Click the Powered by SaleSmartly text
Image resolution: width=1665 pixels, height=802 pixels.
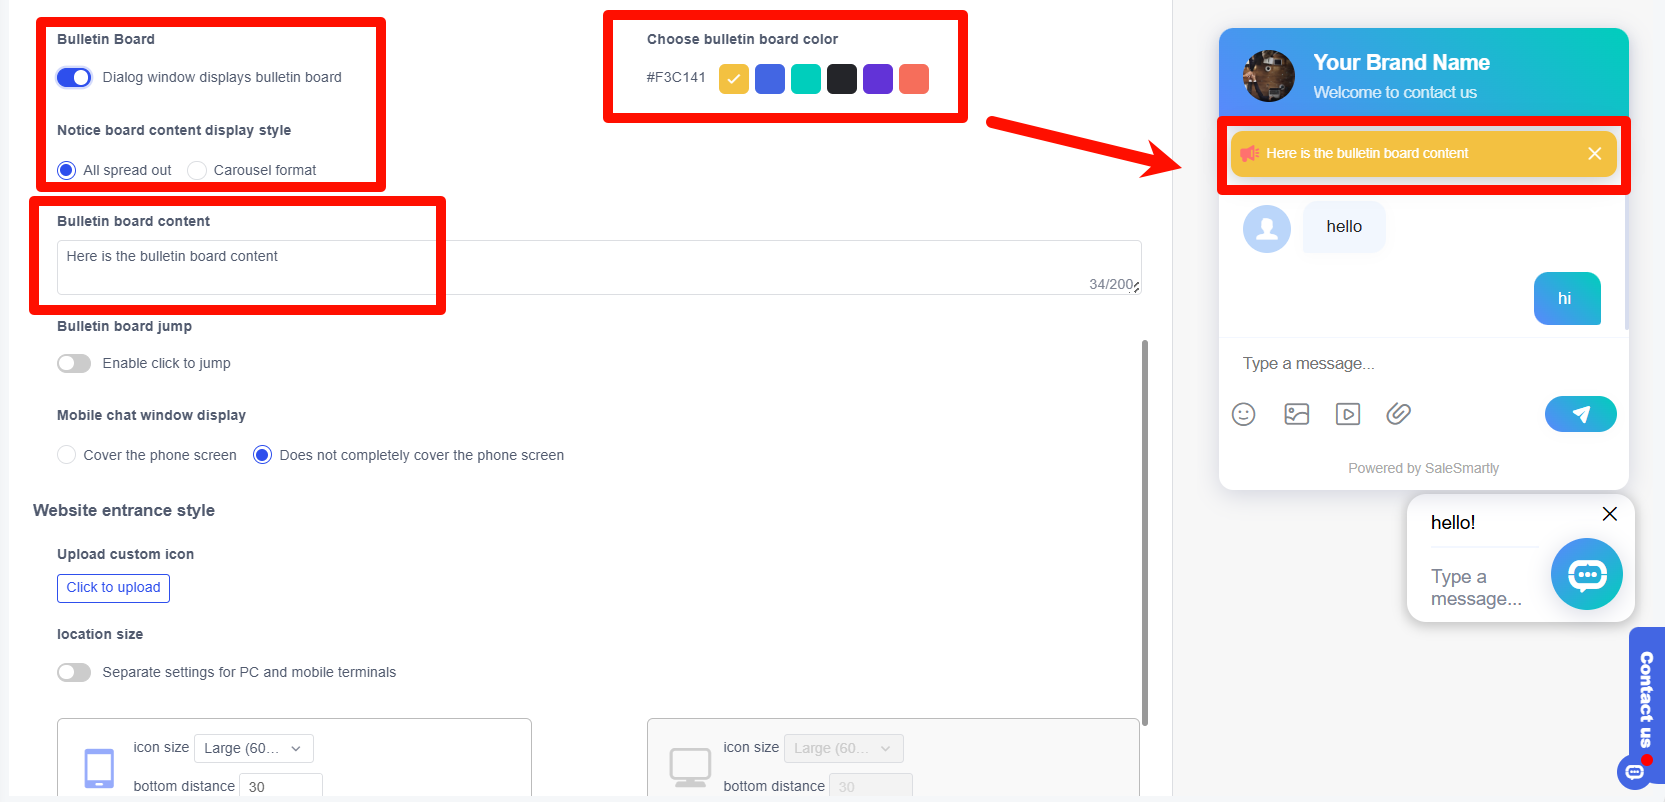[1424, 468]
